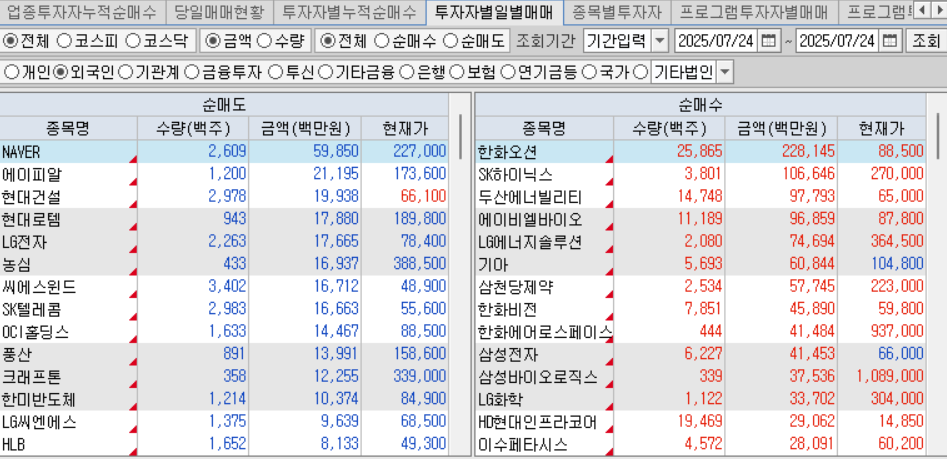
Task: Select 씨에스윈드 stock name
Action: point(39,287)
